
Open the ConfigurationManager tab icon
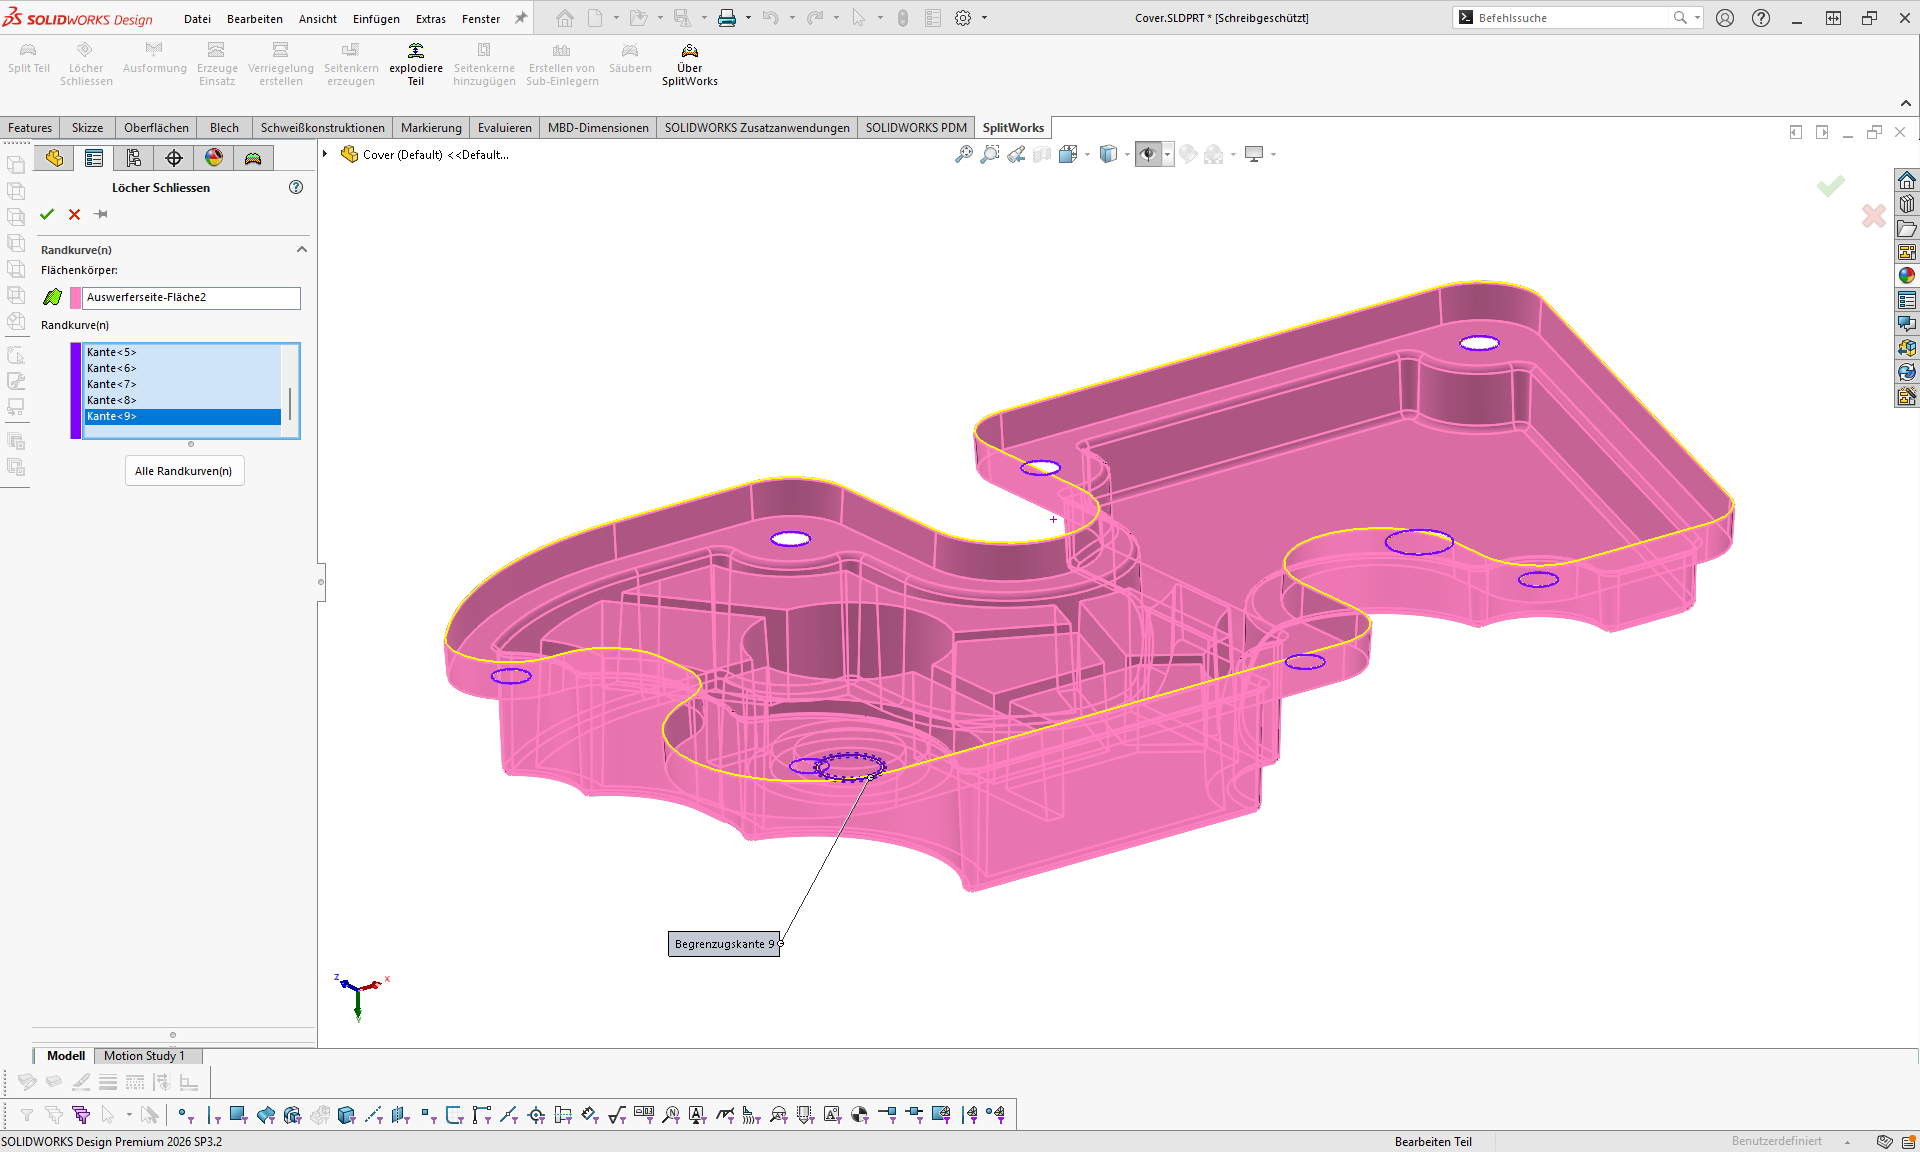pyautogui.click(x=134, y=158)
